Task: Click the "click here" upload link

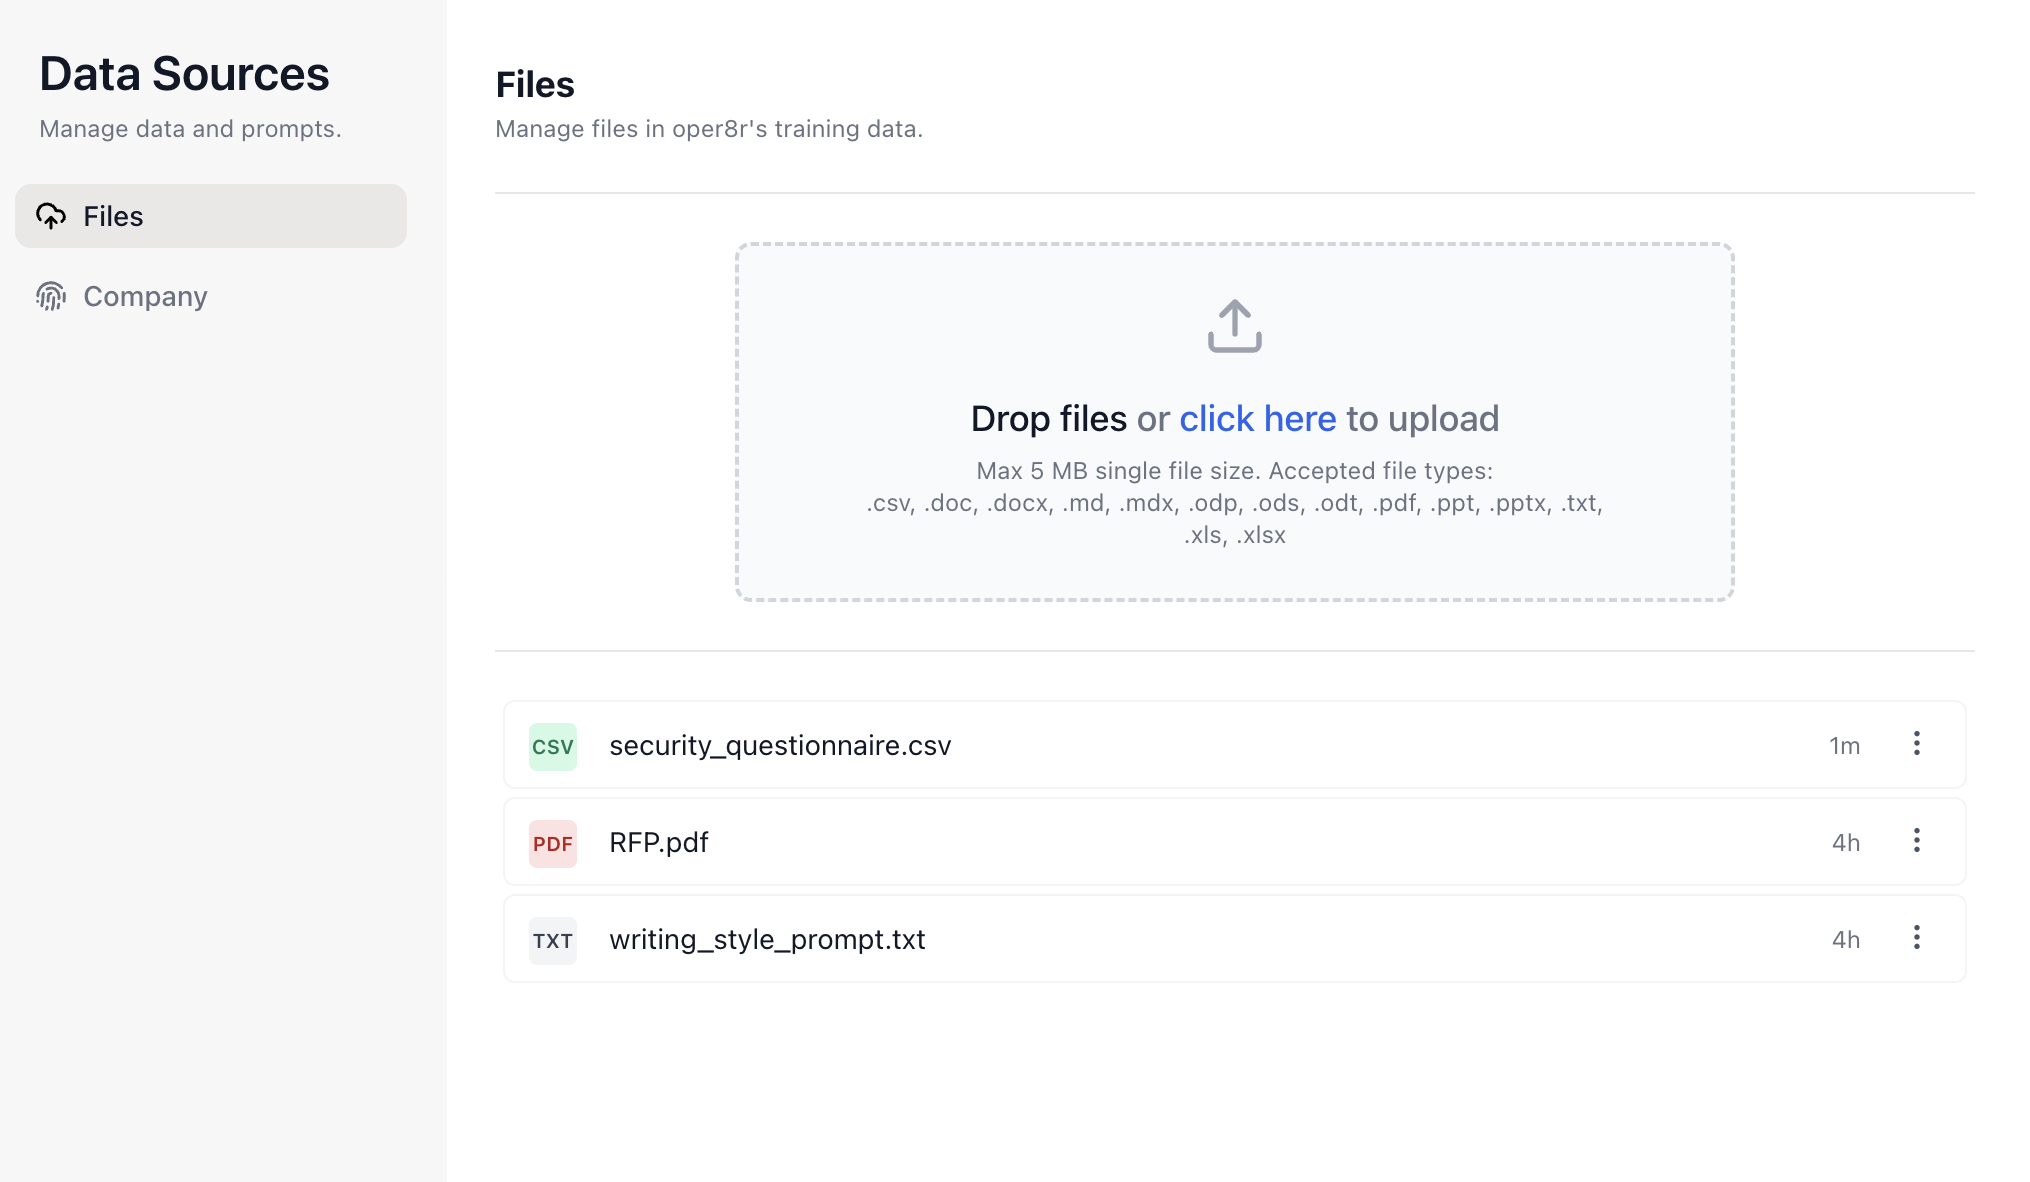Action: tap(1257, 419)
